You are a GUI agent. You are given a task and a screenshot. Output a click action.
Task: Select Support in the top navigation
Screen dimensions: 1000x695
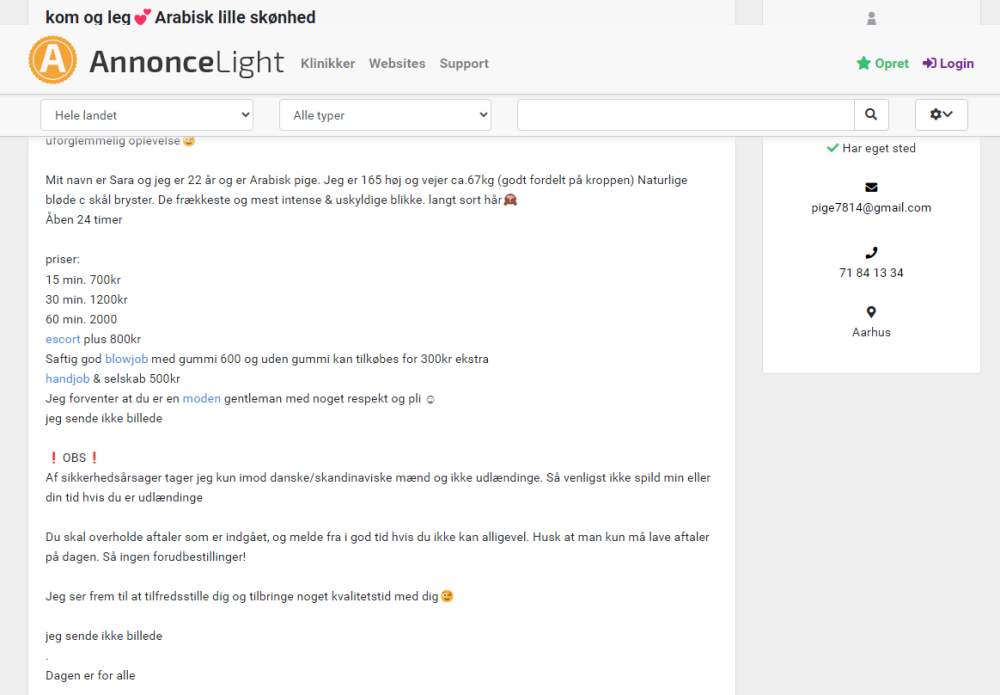(x=464, y=63)
